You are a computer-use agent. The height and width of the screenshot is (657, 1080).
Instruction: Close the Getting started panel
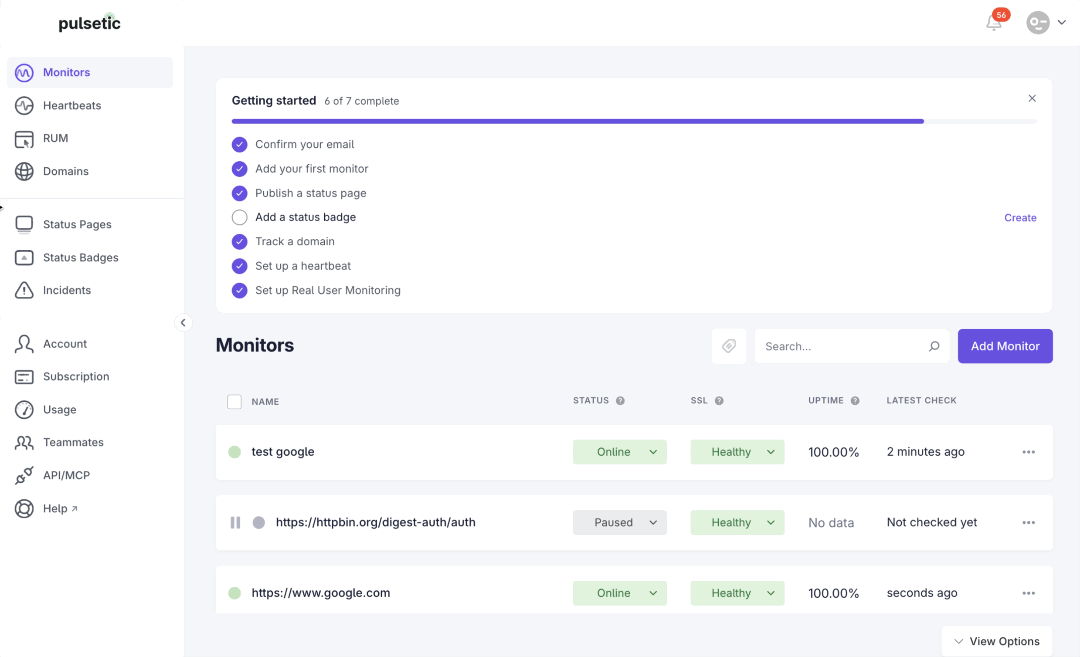pyautogui.click(x=1032, y=98)
